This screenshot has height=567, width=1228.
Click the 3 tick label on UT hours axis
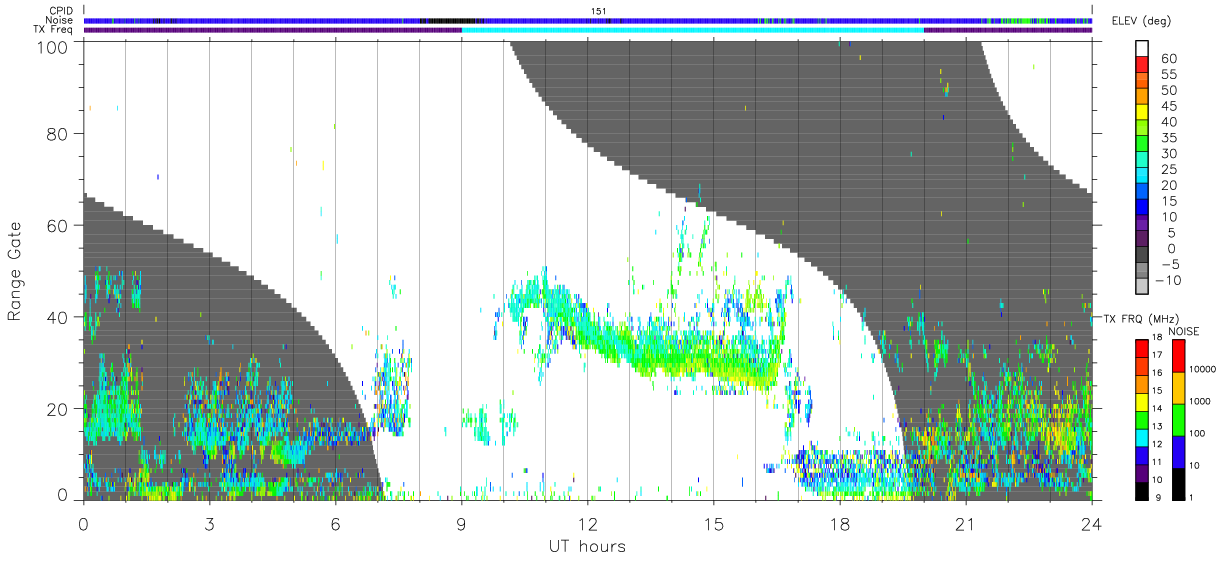pyautogui.click(x=209, y=525)
